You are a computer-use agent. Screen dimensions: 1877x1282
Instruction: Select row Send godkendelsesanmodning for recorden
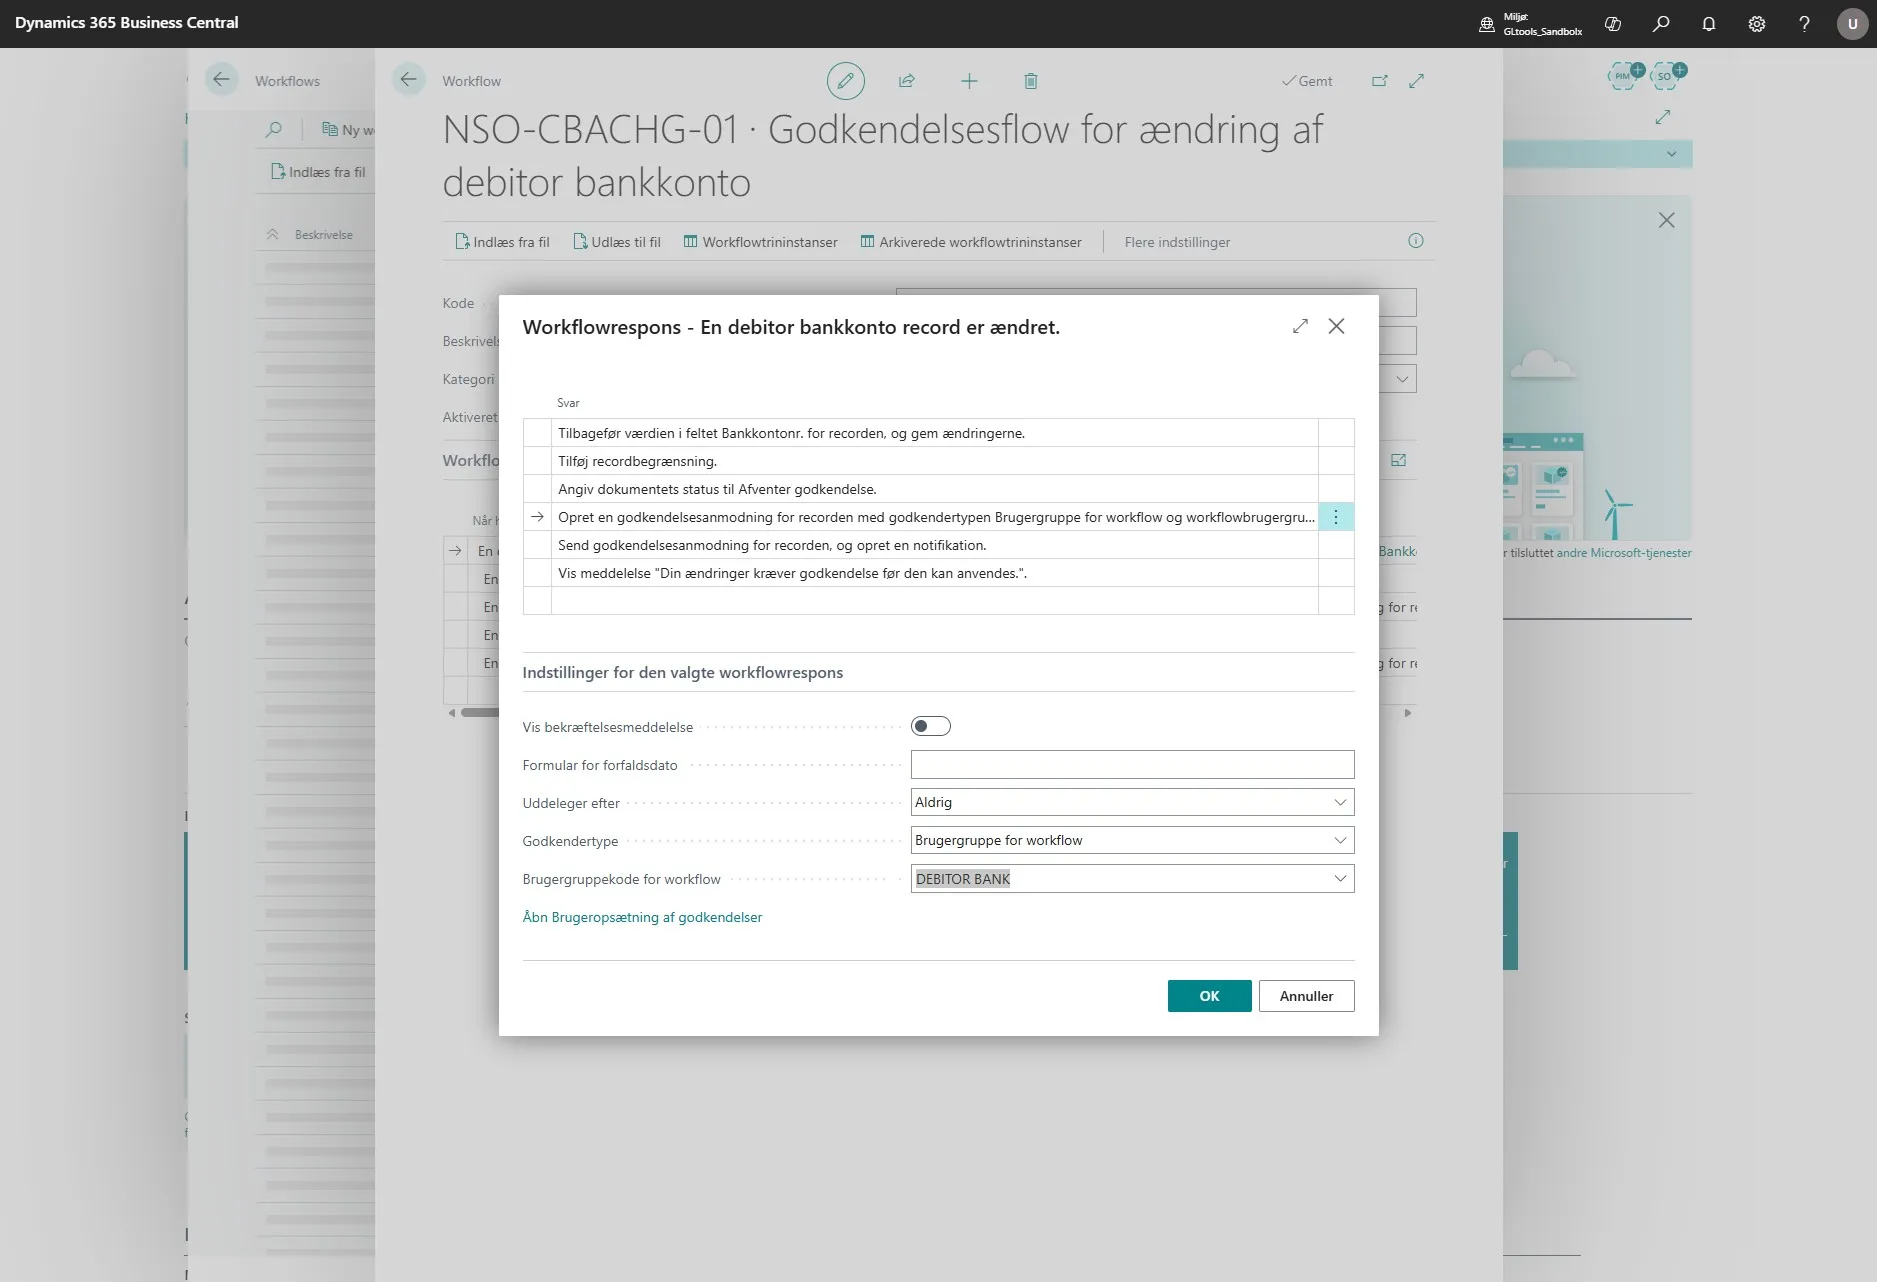click(934, 545)
